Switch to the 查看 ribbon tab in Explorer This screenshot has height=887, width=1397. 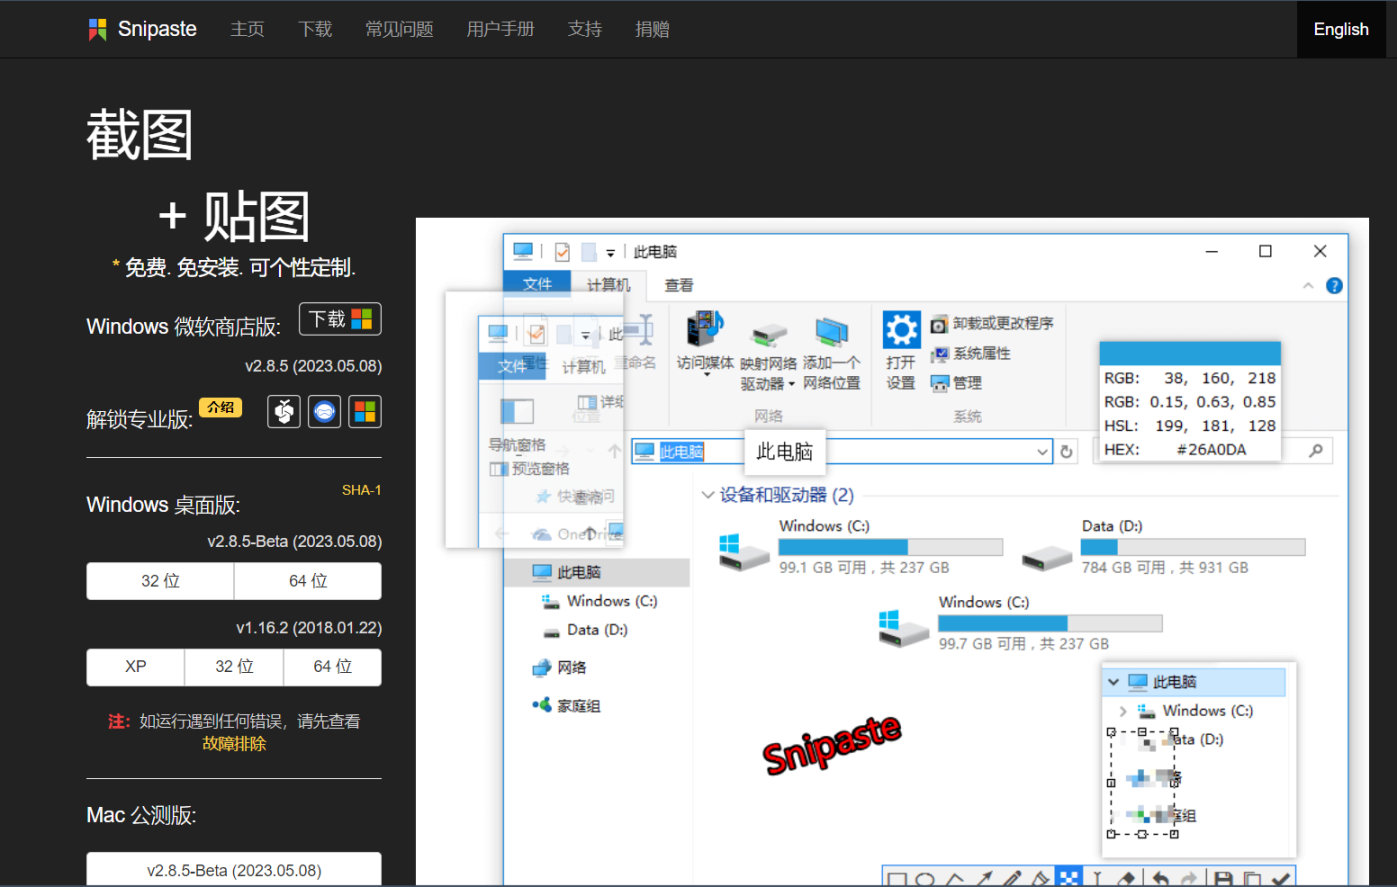(679, 285)
